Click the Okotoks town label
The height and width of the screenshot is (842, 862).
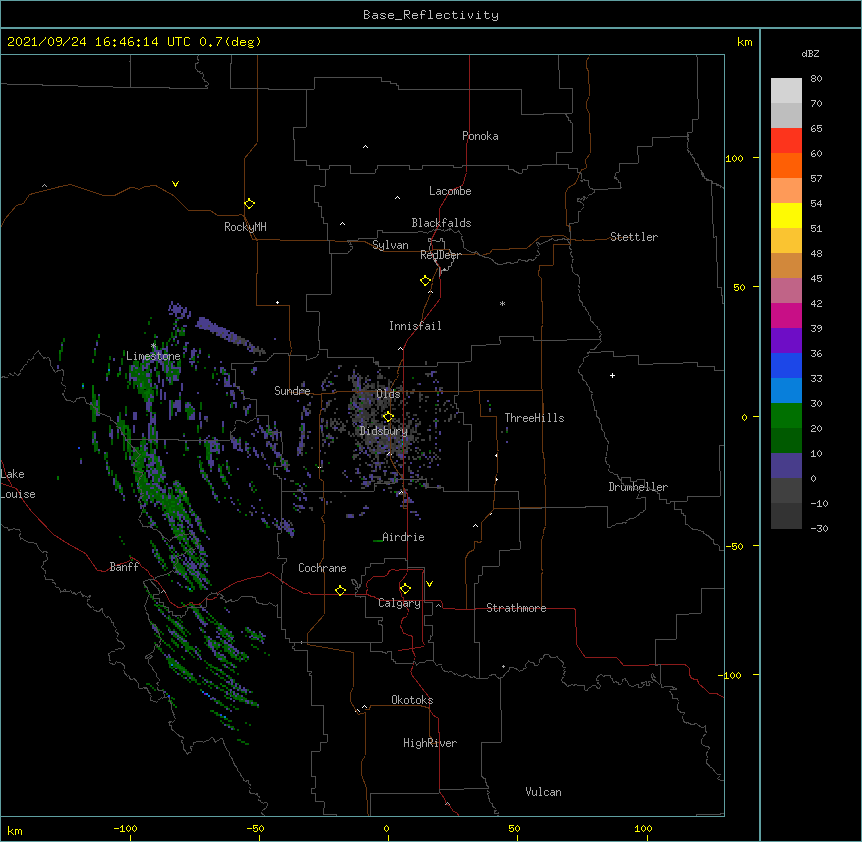(x=412, y=700)
